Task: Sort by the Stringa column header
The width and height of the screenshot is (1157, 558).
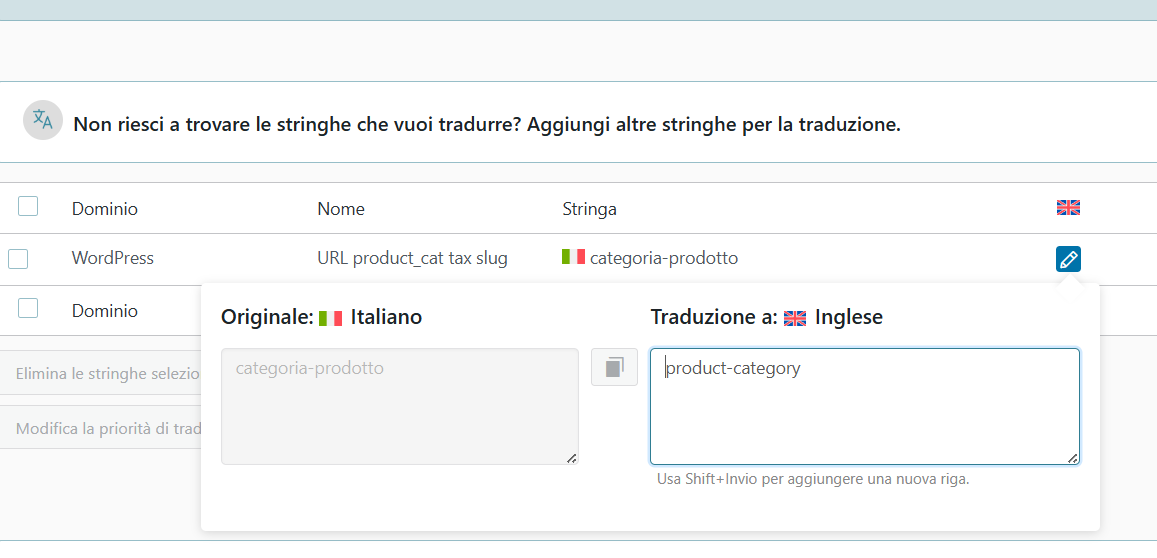Action: click(x=590, y=209)
